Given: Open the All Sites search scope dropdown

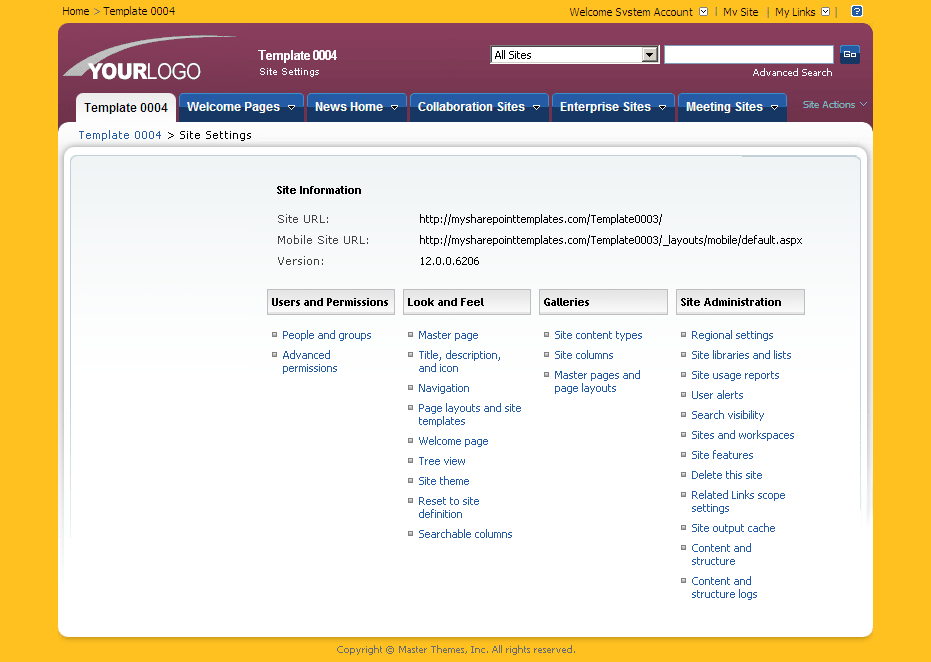Looking at the screenshot, I should (650, 55).
